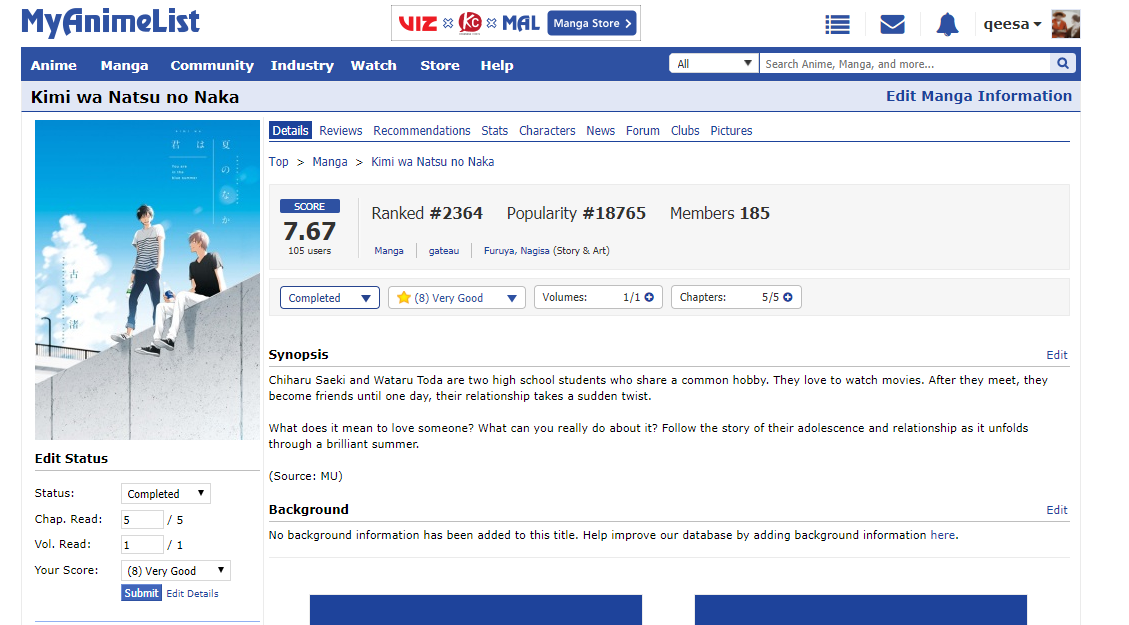
Task: Open the Characters tab
Action: (547, 131)
